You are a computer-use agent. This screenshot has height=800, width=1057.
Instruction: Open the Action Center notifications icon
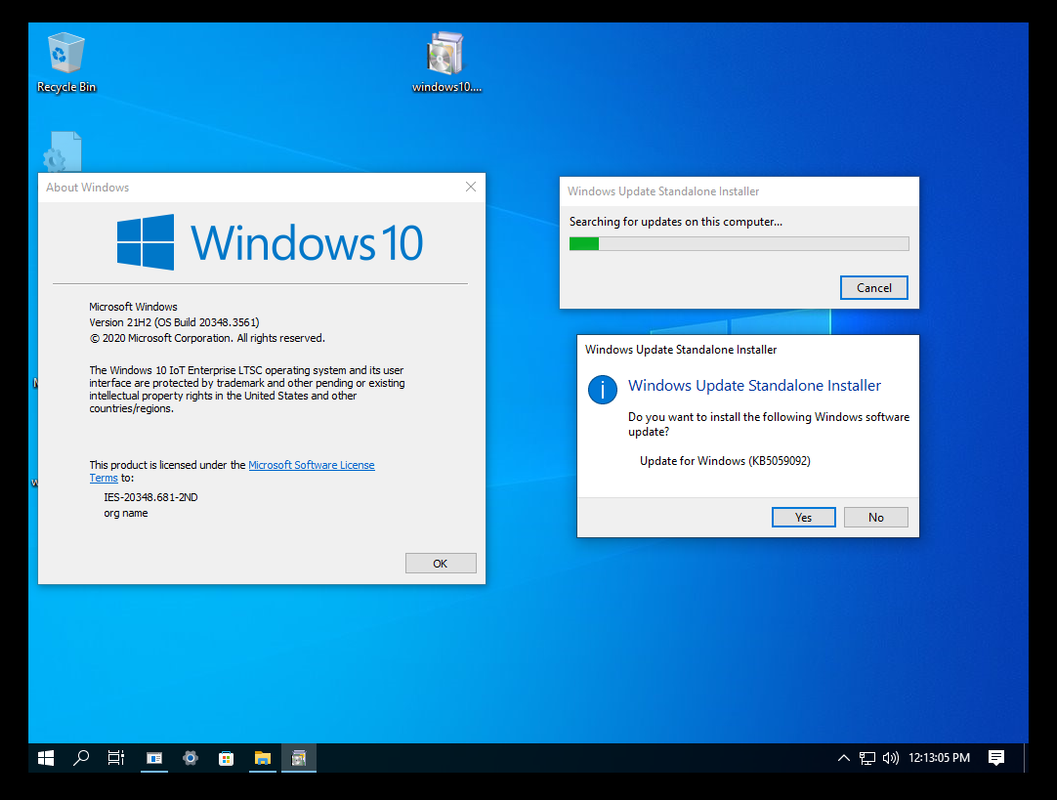pyautogui.click(x=996, y=758)
